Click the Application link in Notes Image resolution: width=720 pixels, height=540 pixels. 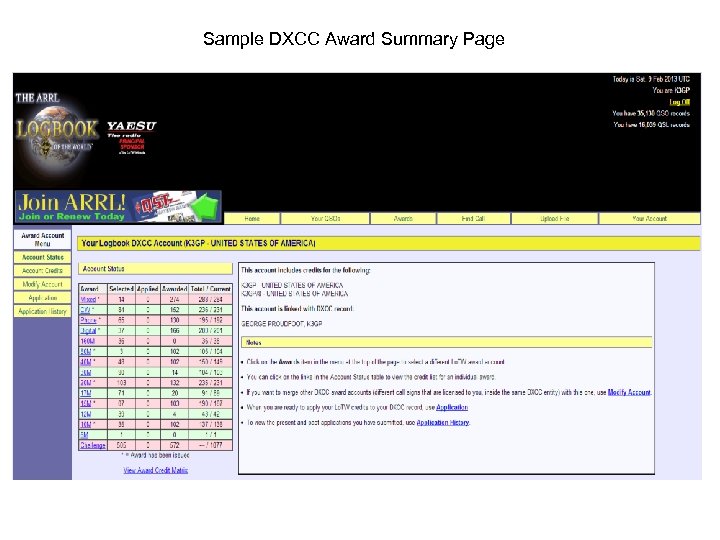(452, 407)
